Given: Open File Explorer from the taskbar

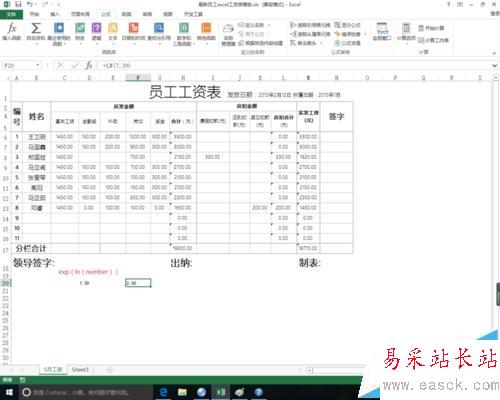Looking at the screenshot, I should click(x=182, y=392).
